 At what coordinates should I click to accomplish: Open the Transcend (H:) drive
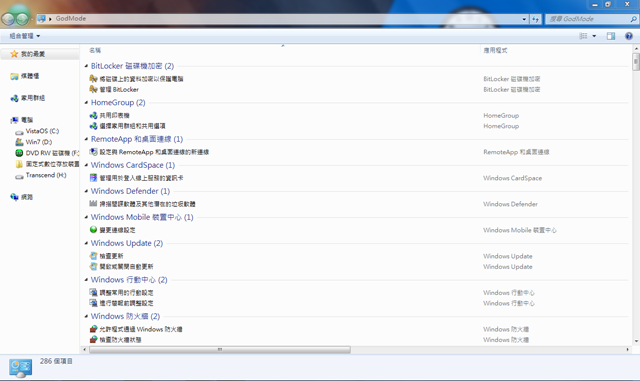coord(41,175)
